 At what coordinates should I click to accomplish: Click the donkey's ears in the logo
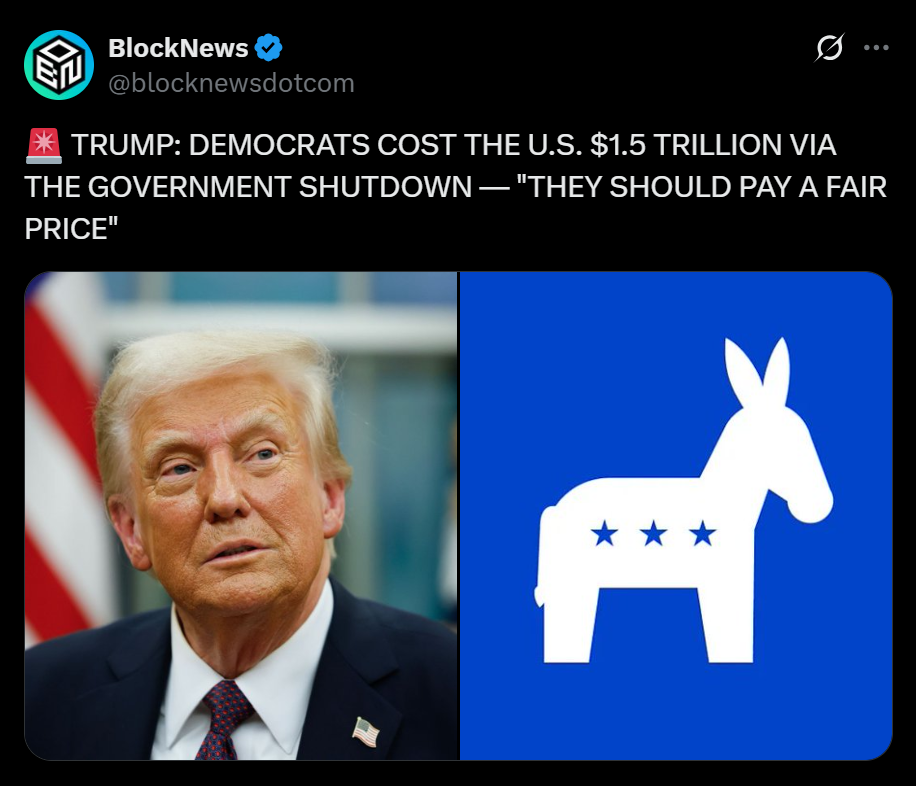click(758, 372)
